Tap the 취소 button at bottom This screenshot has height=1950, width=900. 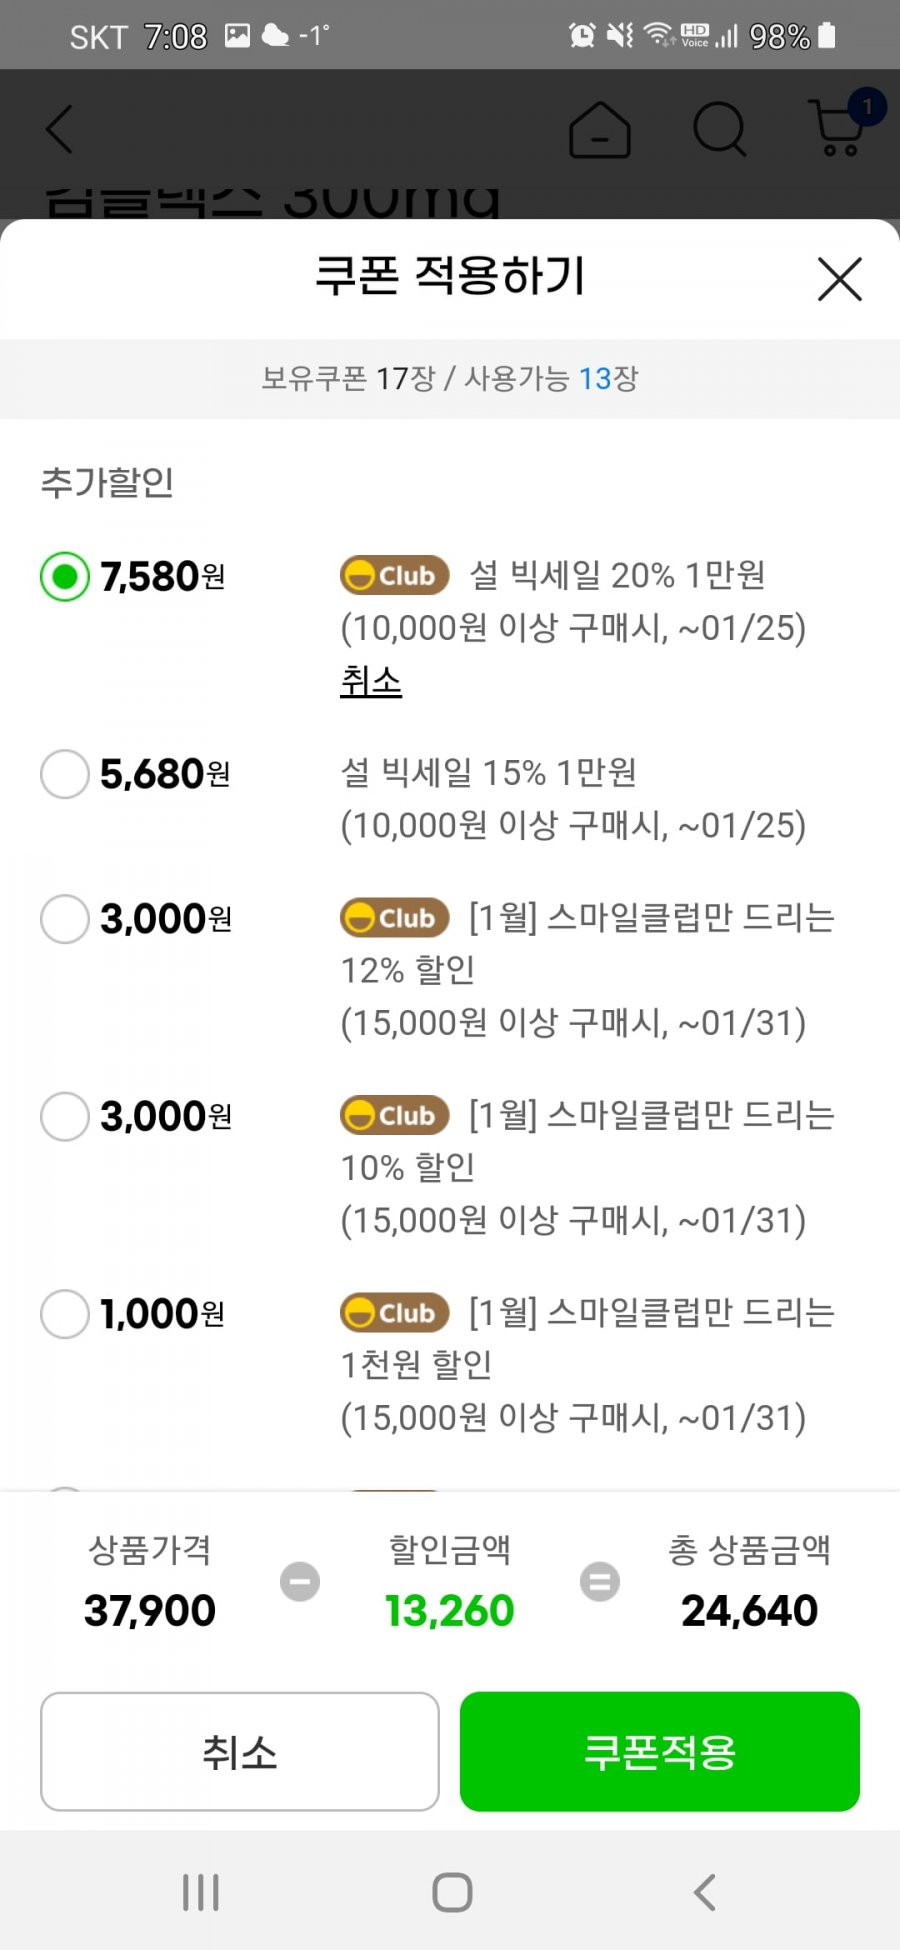(x=240, y=1751)
